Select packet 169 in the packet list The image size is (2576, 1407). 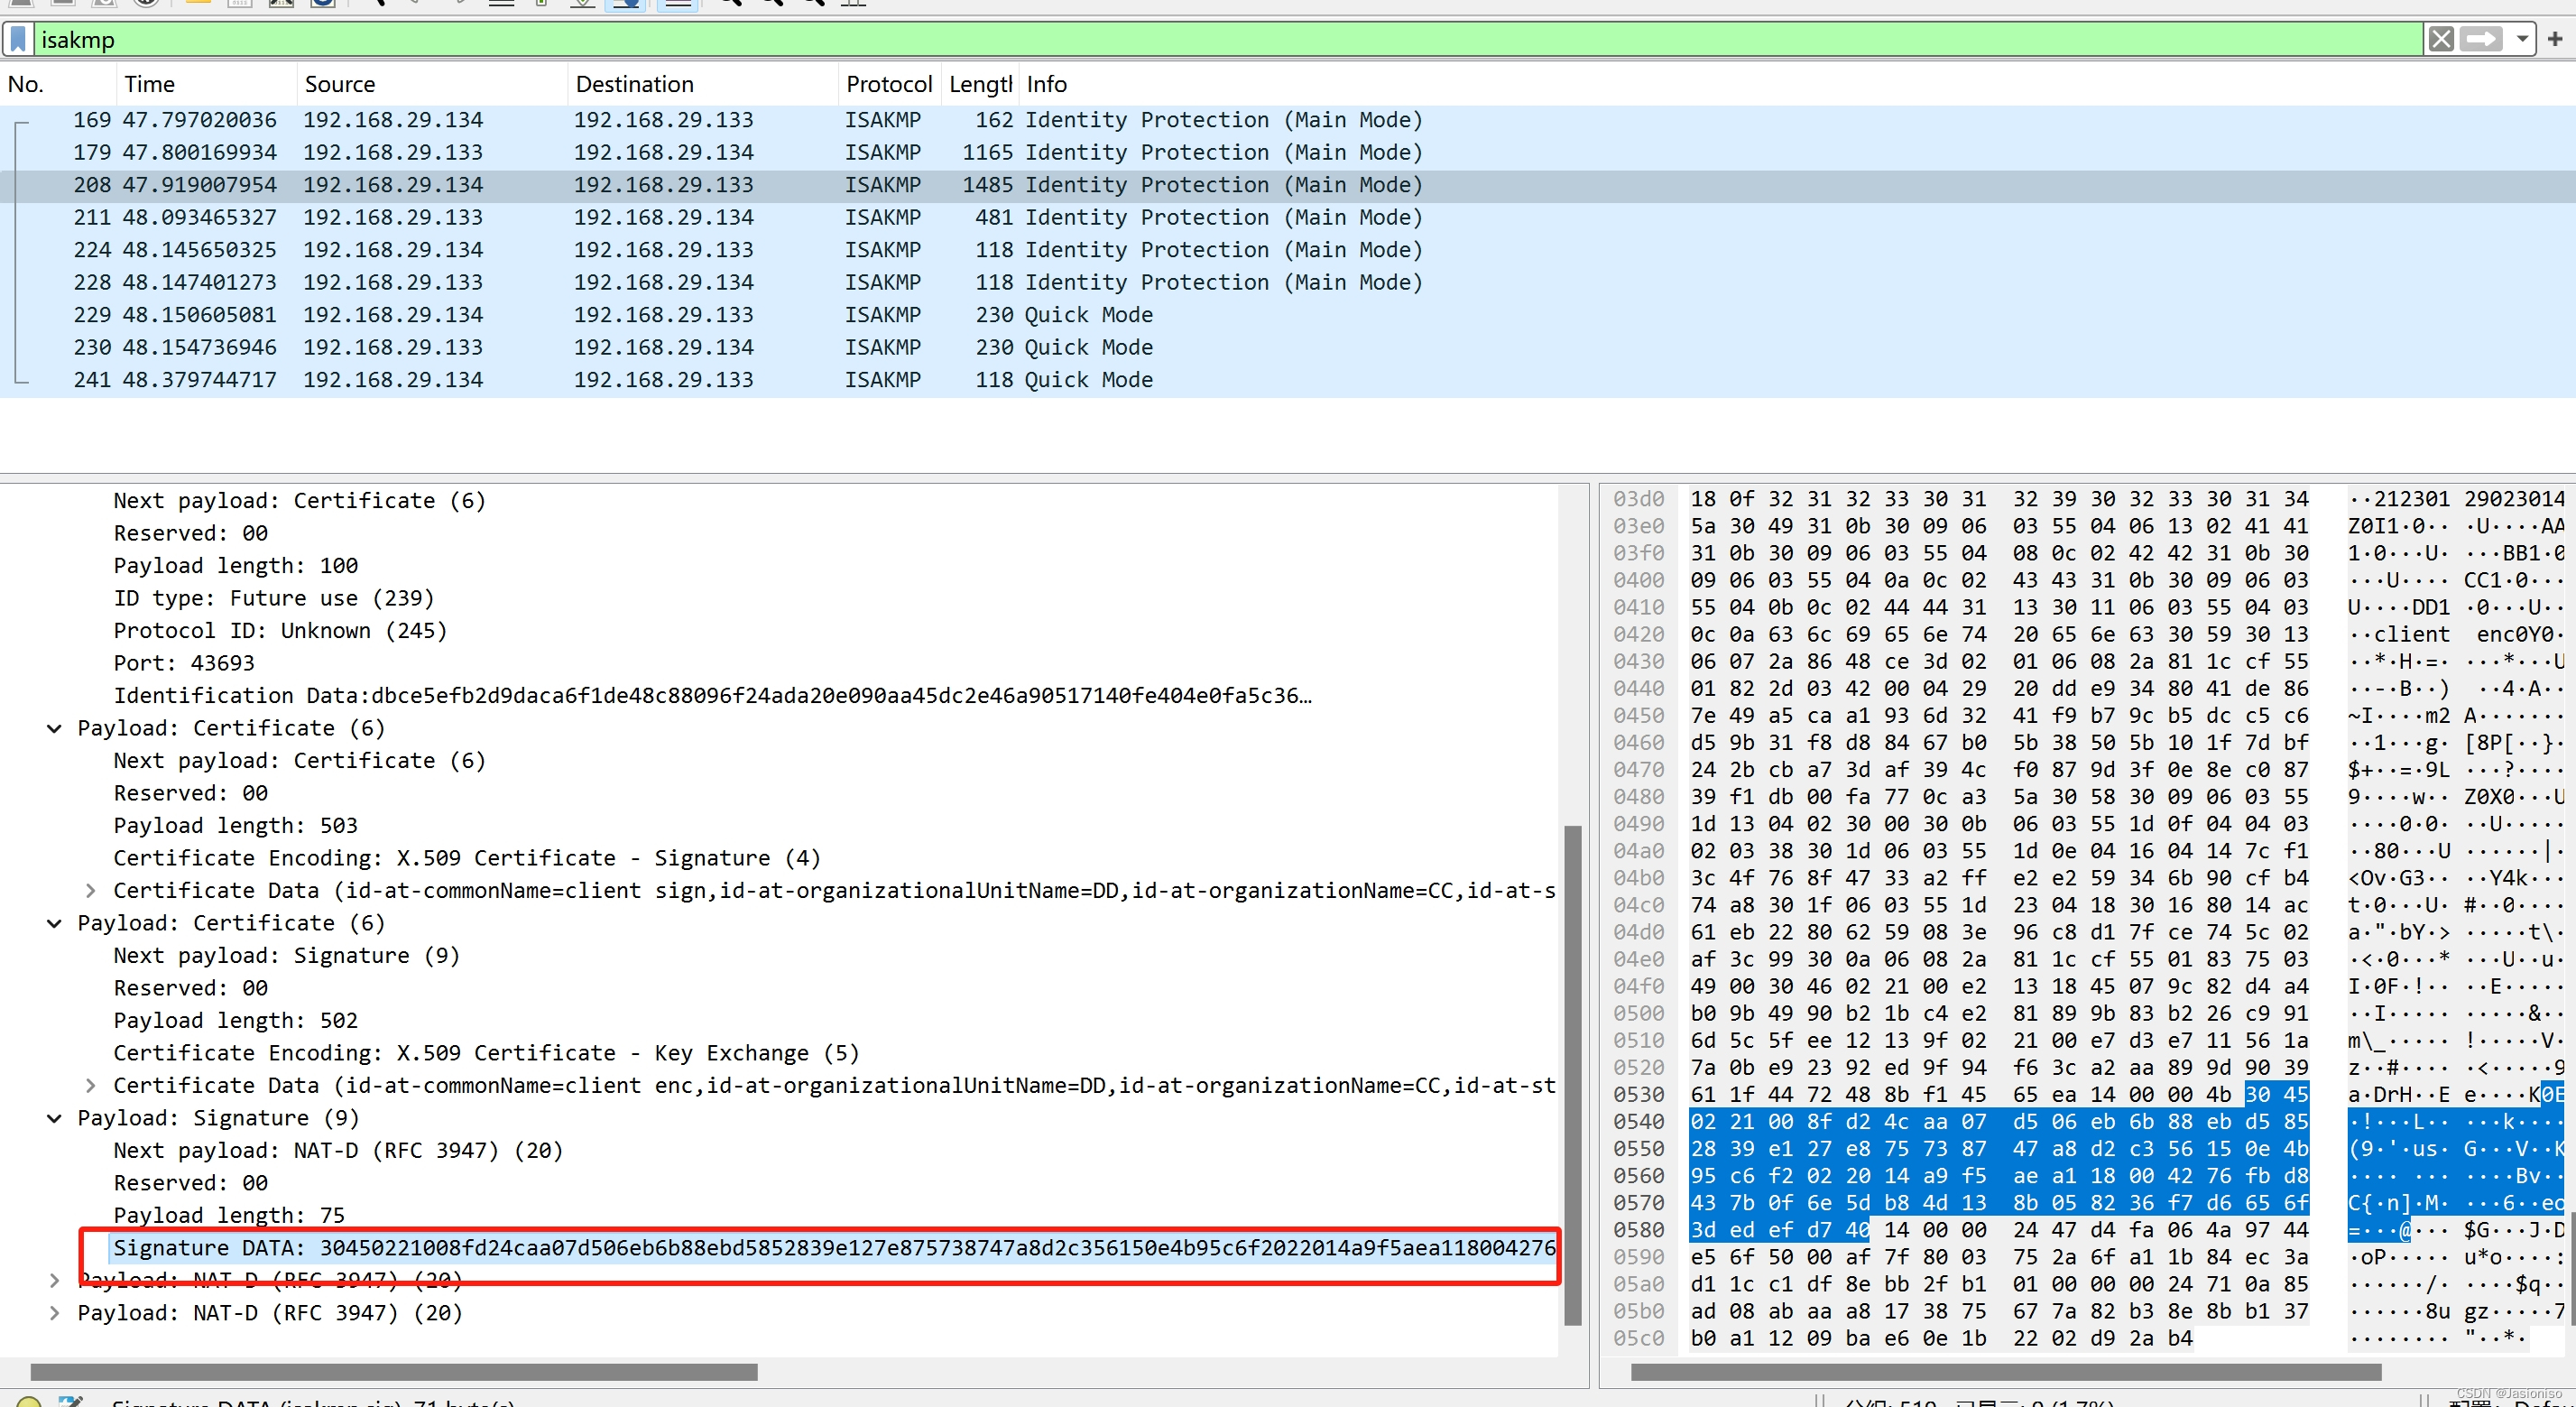tap(700, 120)
